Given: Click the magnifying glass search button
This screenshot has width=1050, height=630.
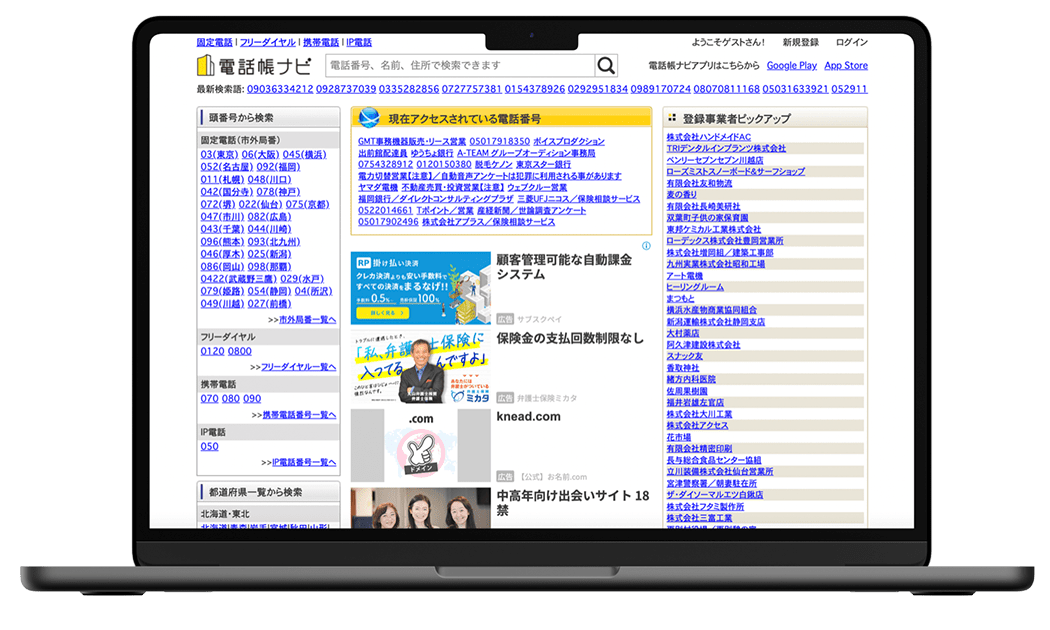Looking at the screenshot, I should click(x=606, y=66).
